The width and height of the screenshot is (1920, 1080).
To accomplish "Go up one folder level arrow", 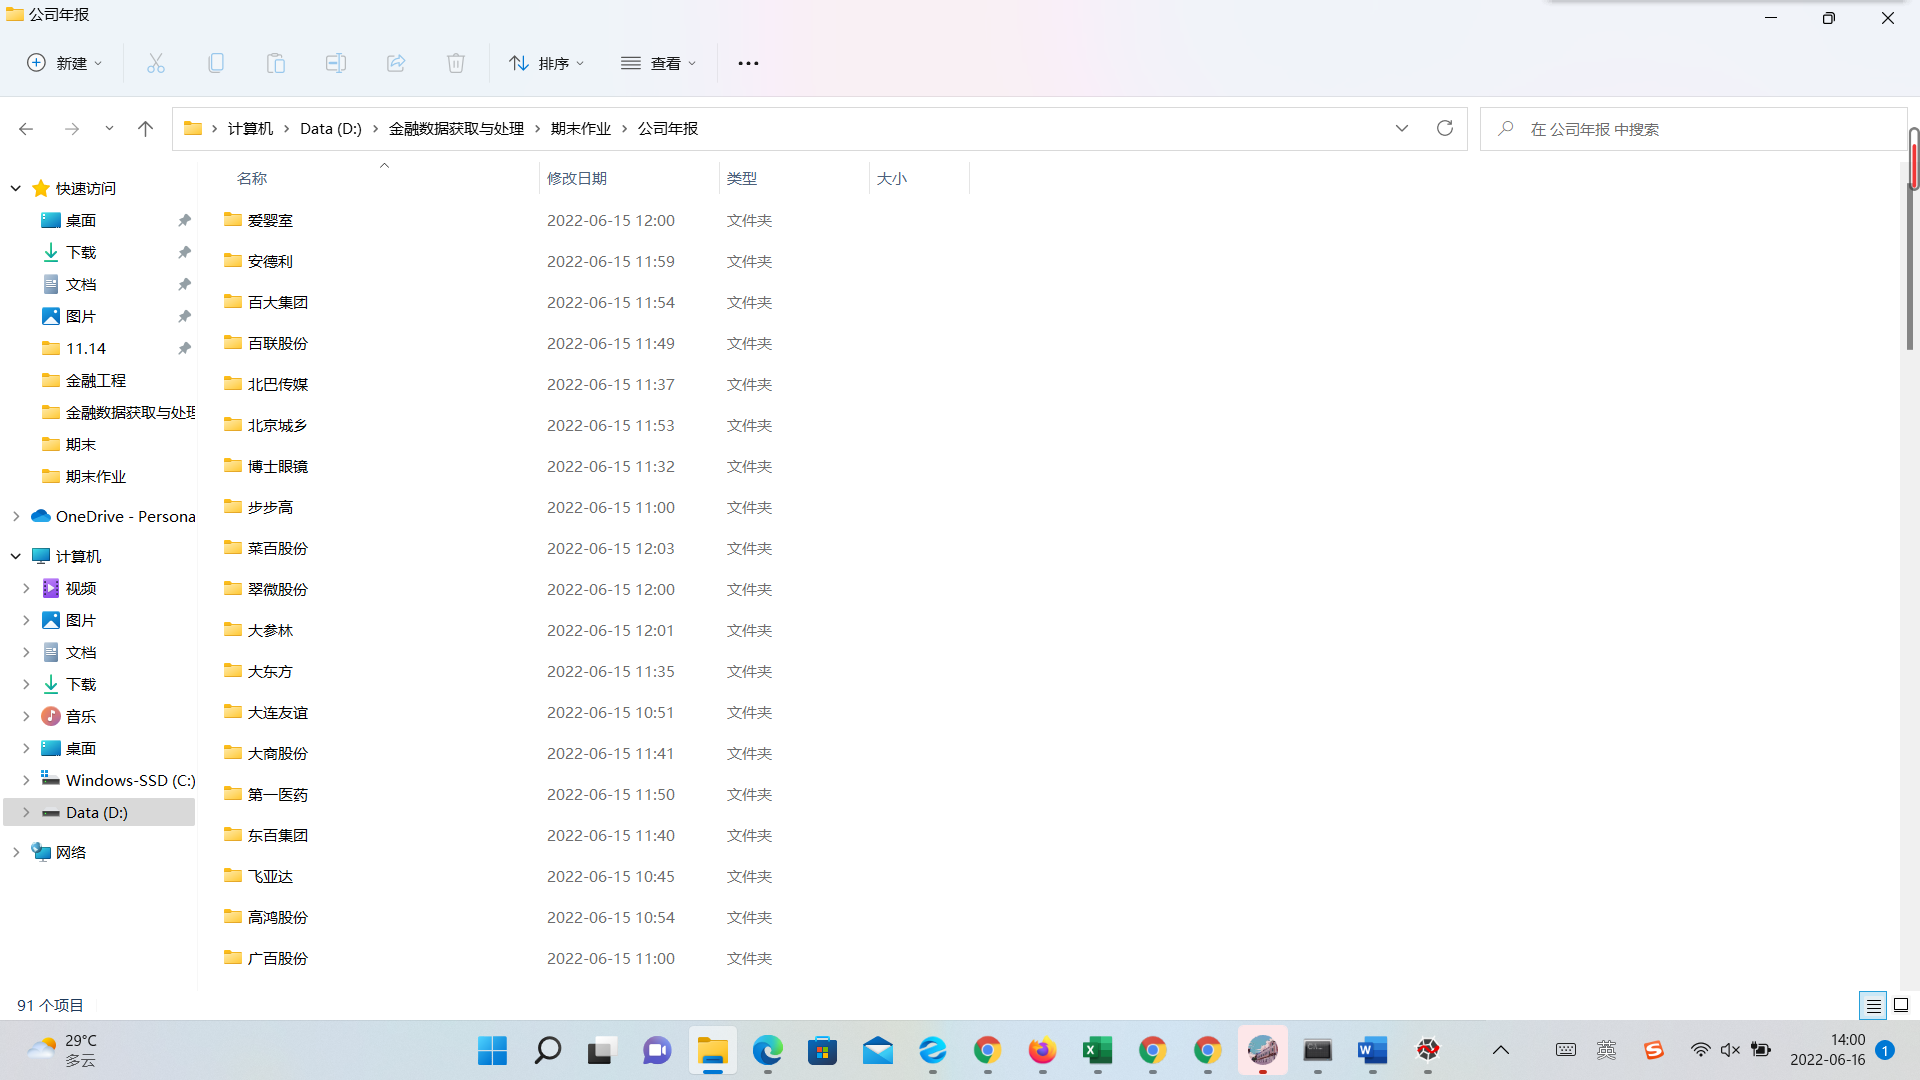I will click(145, 129).
